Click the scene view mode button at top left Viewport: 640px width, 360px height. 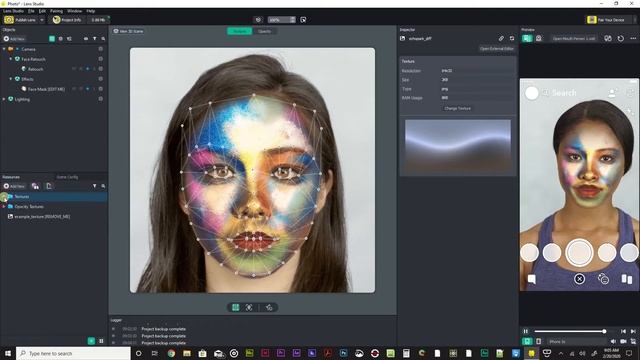point(128,31)
